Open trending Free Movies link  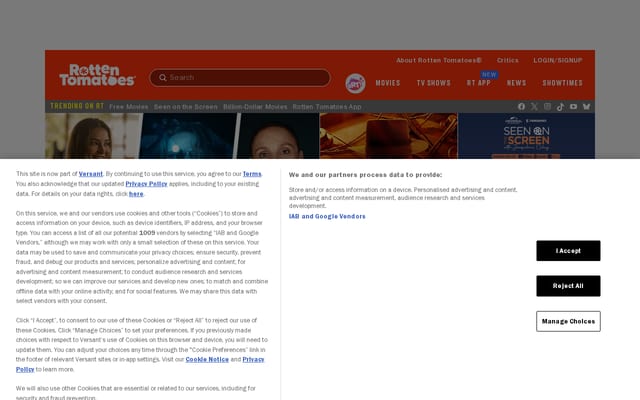coord(129,107)
